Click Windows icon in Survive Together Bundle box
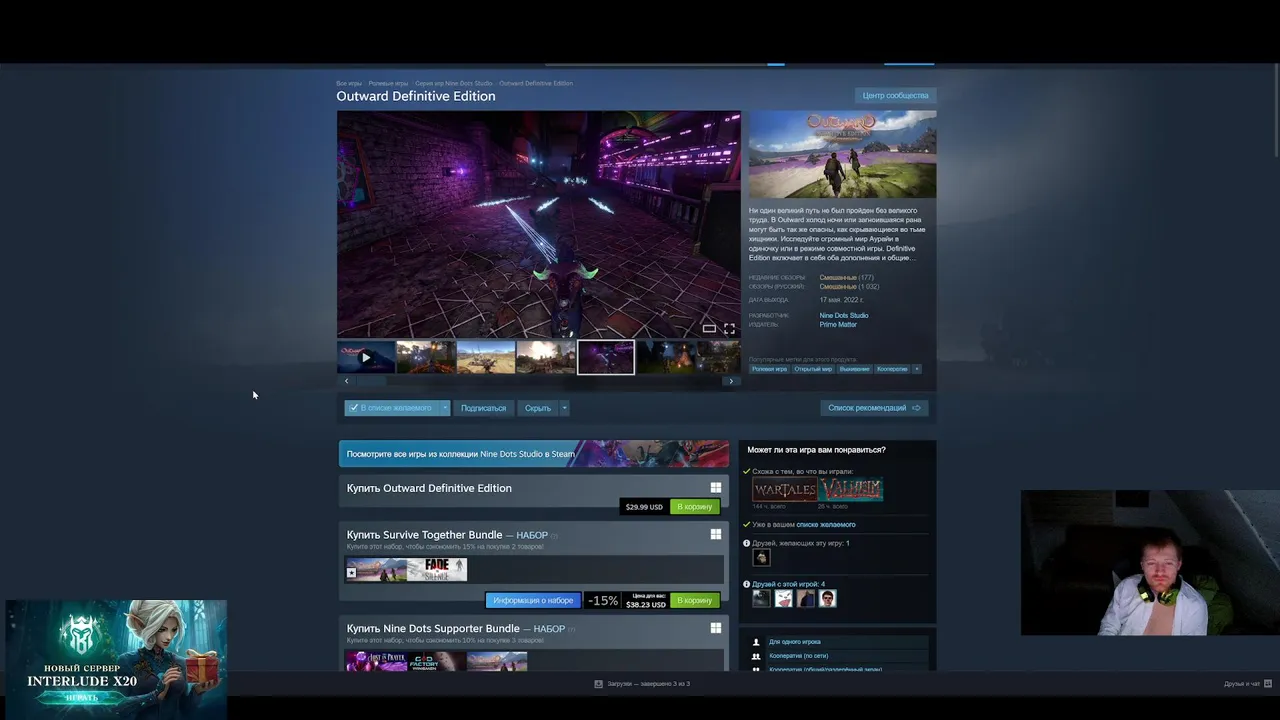Viewport: 1280px width, 720px height. (x=715, y=535)
